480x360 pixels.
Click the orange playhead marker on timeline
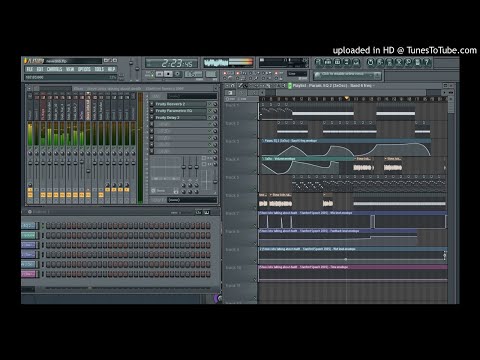(x=347, y=98)
